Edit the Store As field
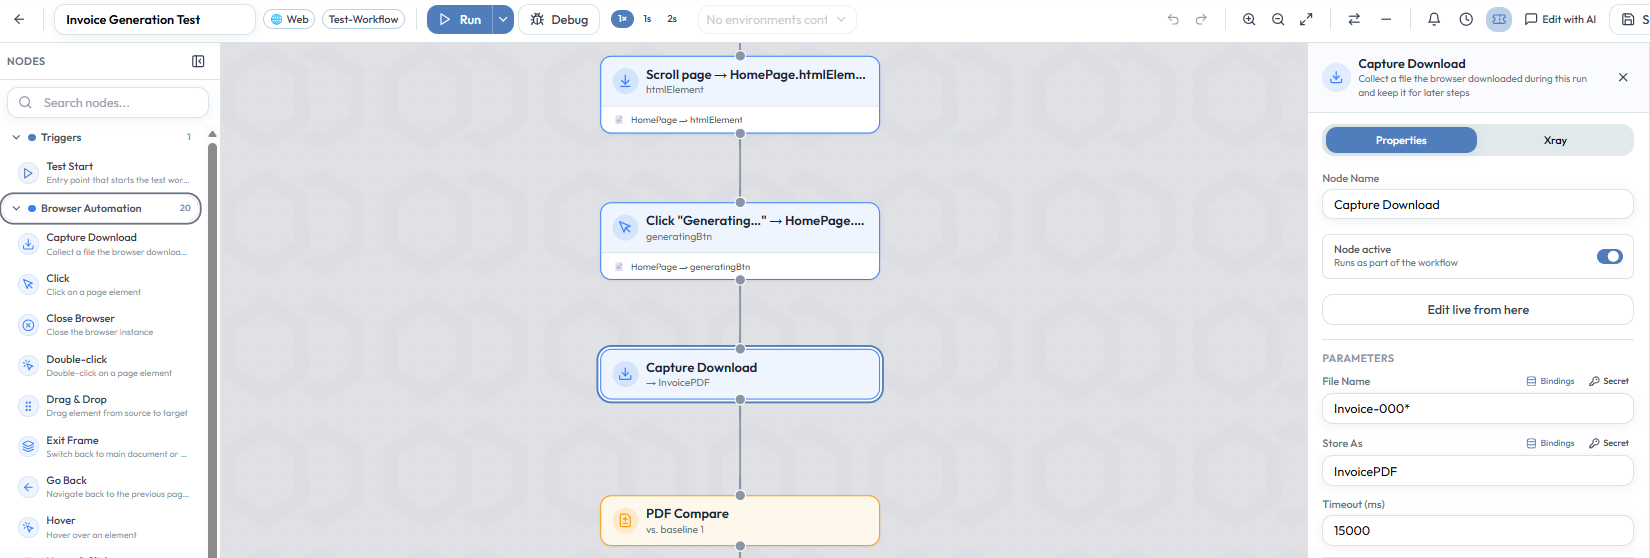 1478,471
